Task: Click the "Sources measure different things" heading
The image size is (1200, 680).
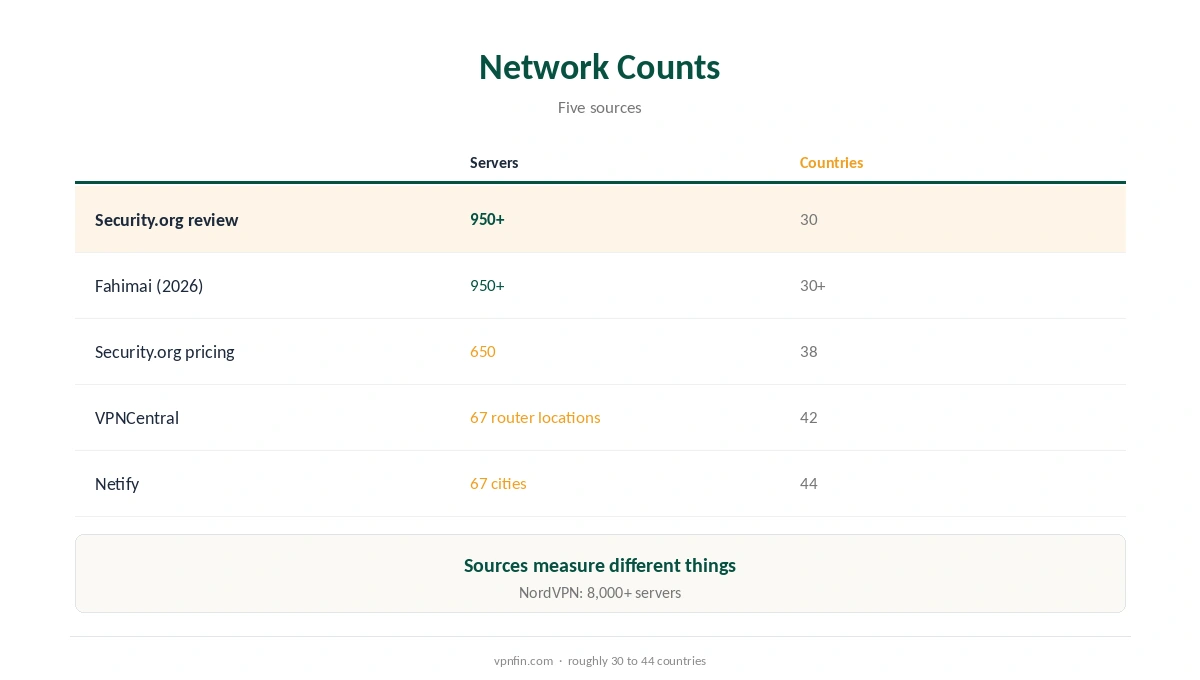Action: point(600,565)
